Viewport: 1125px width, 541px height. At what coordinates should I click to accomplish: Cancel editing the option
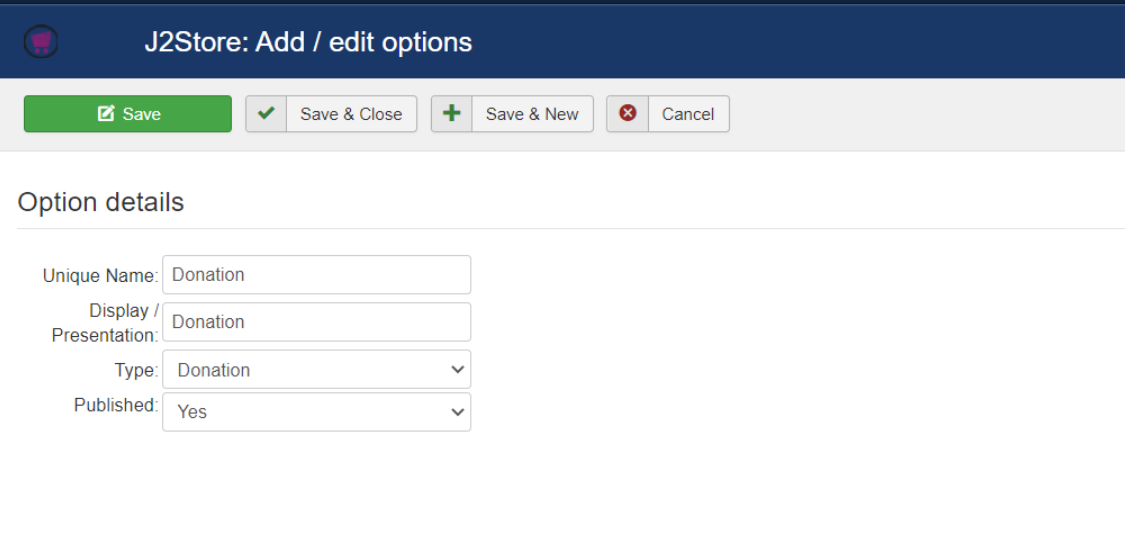668,113
